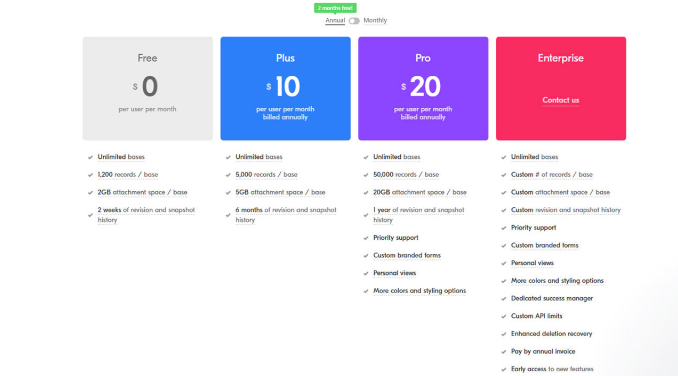This screenshot has height=376, width=678.
Task: Select the Pro plan card
Action: (x=423, y=89)
